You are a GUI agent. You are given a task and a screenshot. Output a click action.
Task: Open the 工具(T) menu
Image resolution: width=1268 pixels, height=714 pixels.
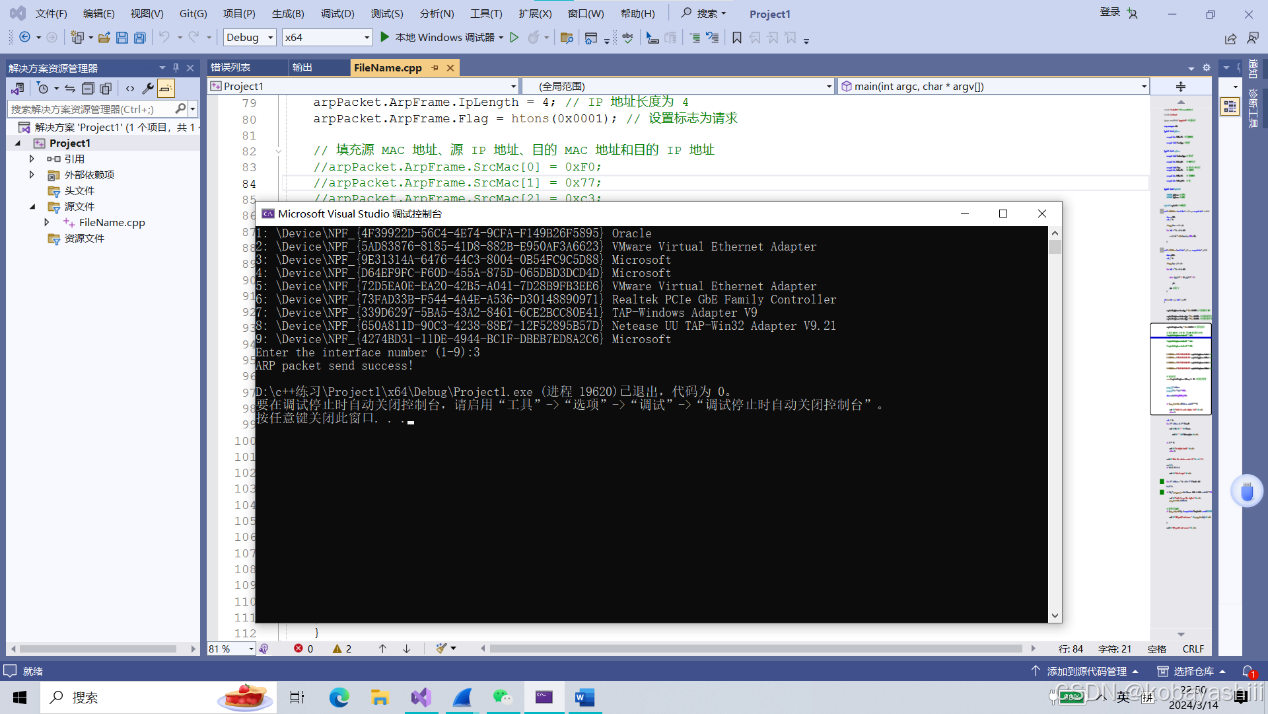coord(486,14)
